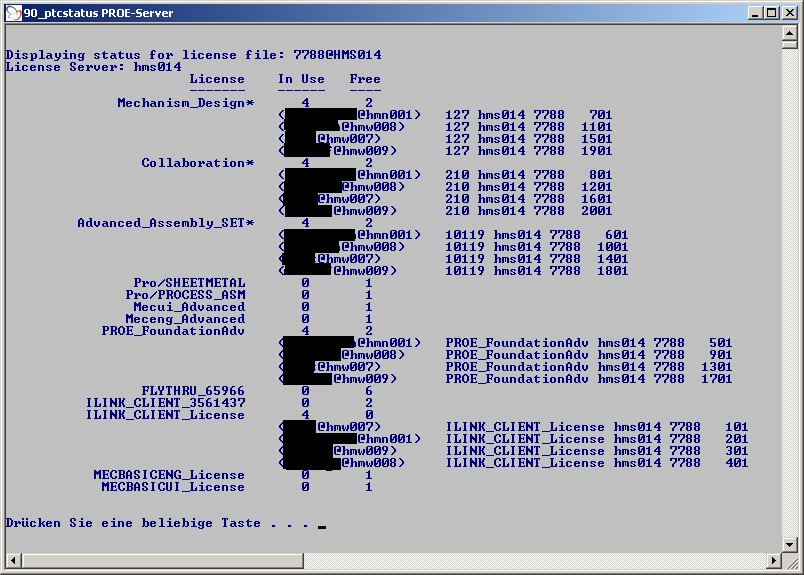Click the Free value 6 for FLYTHRU_65966
804x575 pixels.
coord(369,391)
